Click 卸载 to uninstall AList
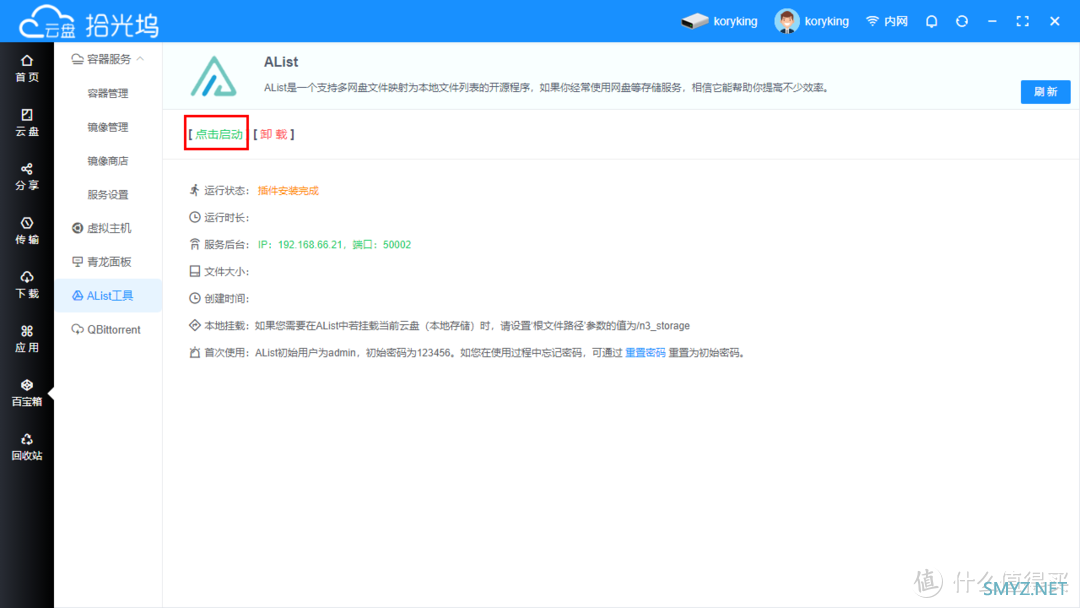 [x=273, y=134]
